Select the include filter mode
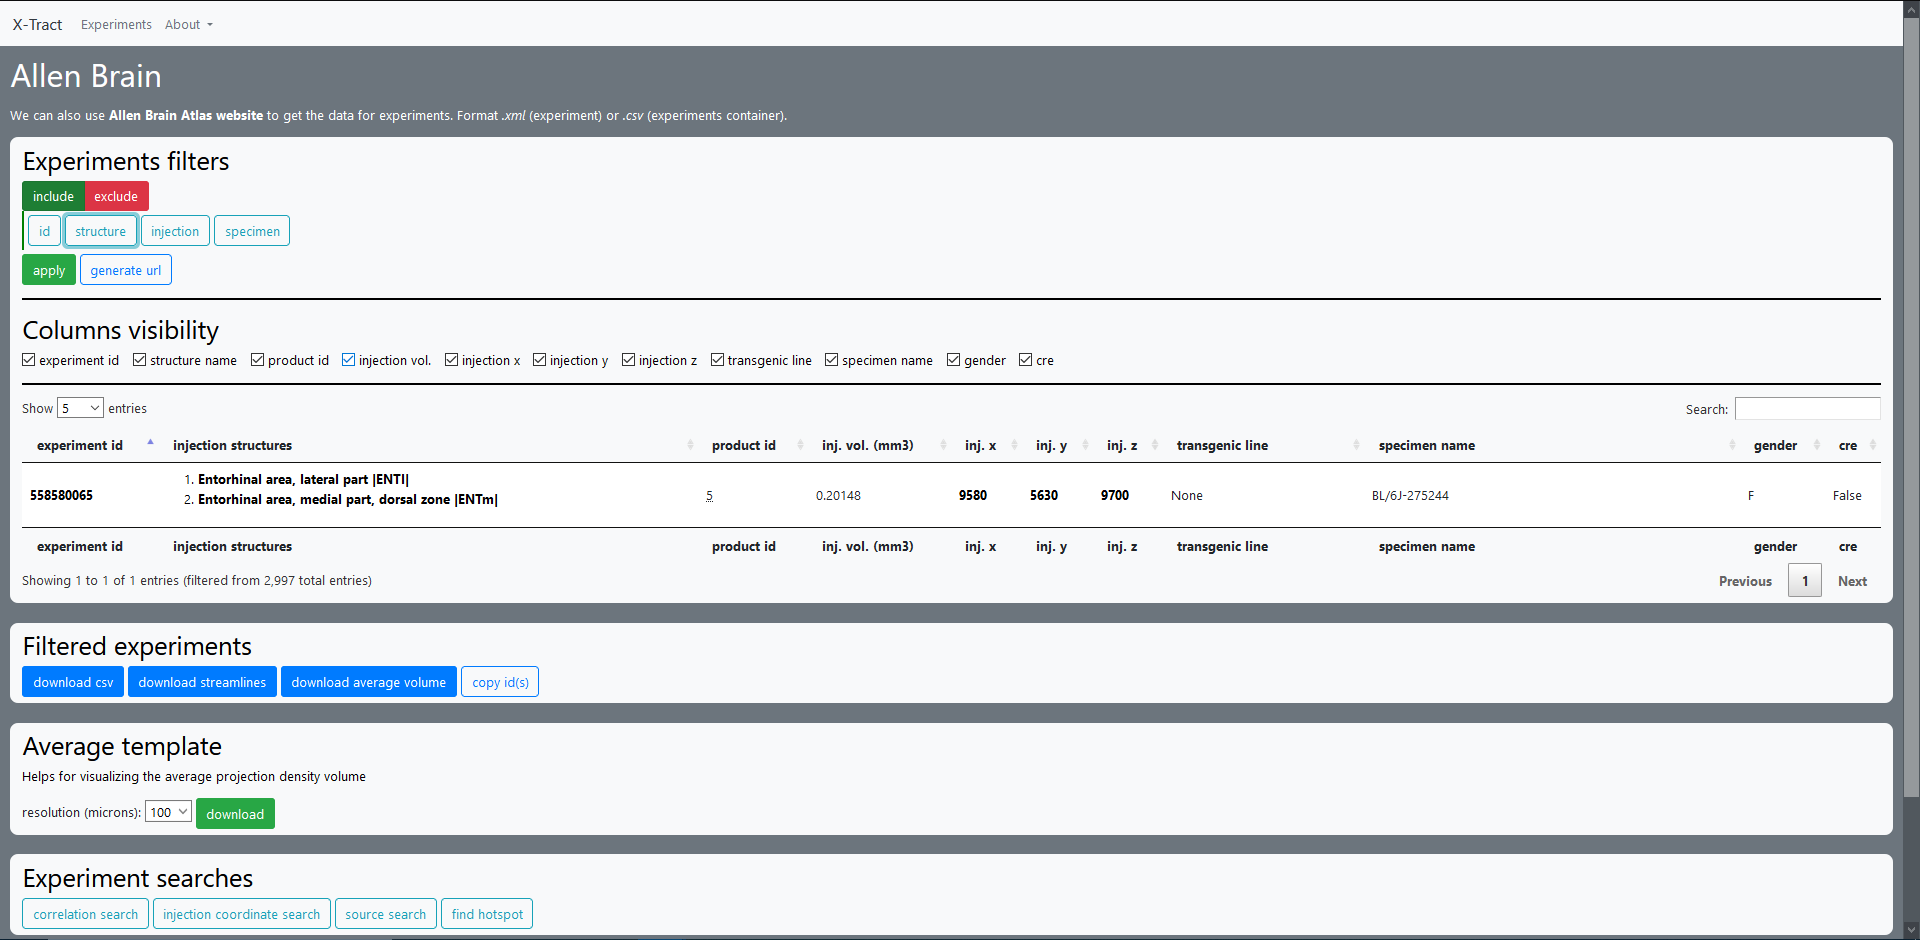This screenshot has height=940, width=1920. coord(53,196)
